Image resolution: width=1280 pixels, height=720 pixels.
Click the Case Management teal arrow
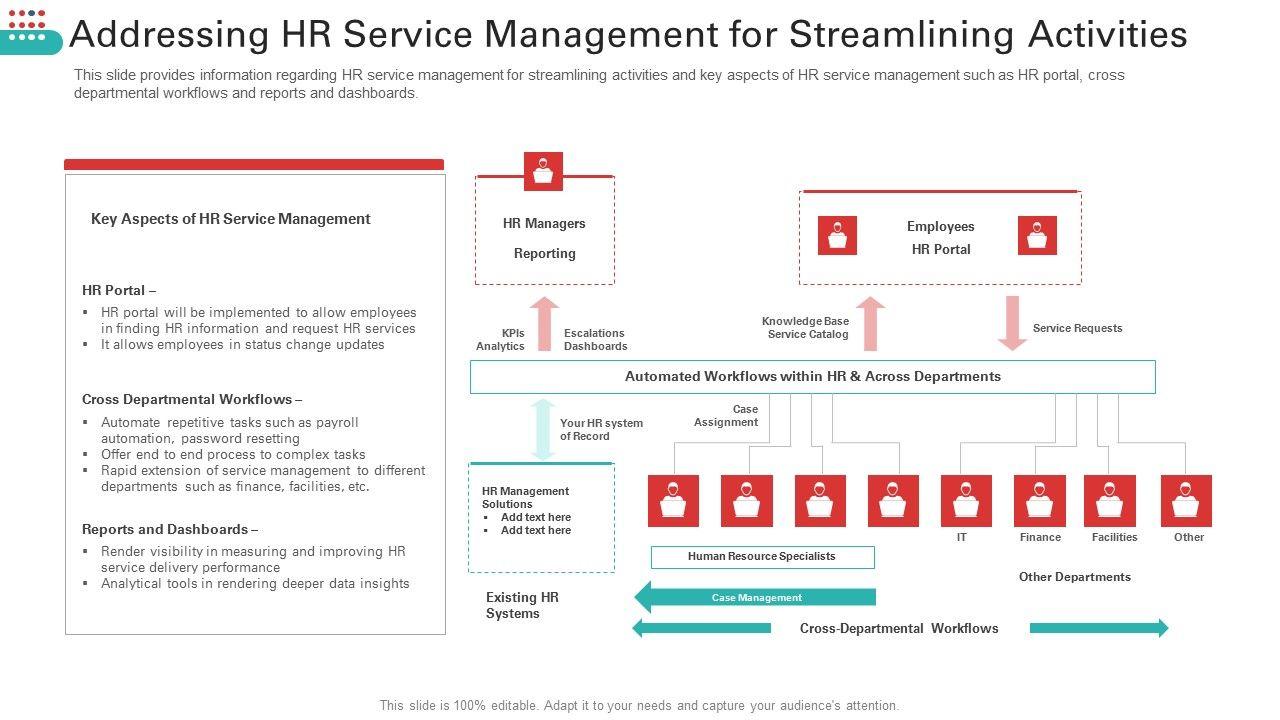pos(755,597)
